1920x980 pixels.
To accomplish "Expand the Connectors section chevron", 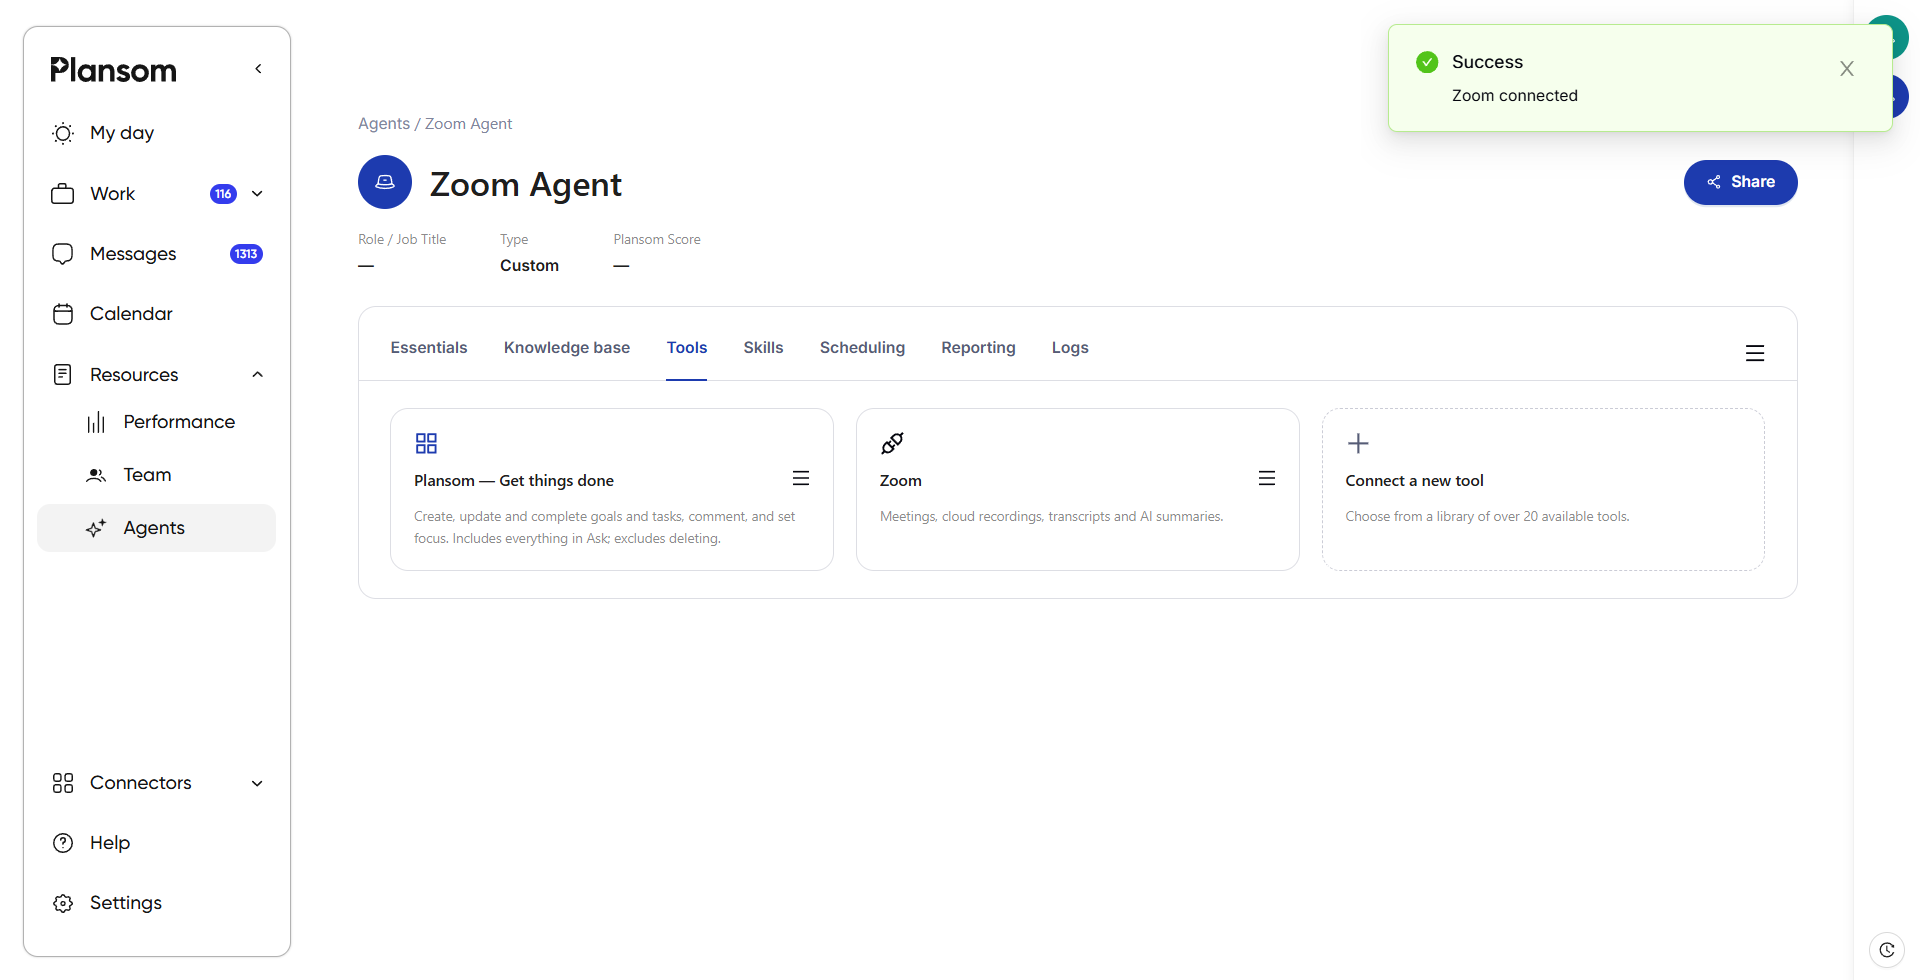I will 257,783.
